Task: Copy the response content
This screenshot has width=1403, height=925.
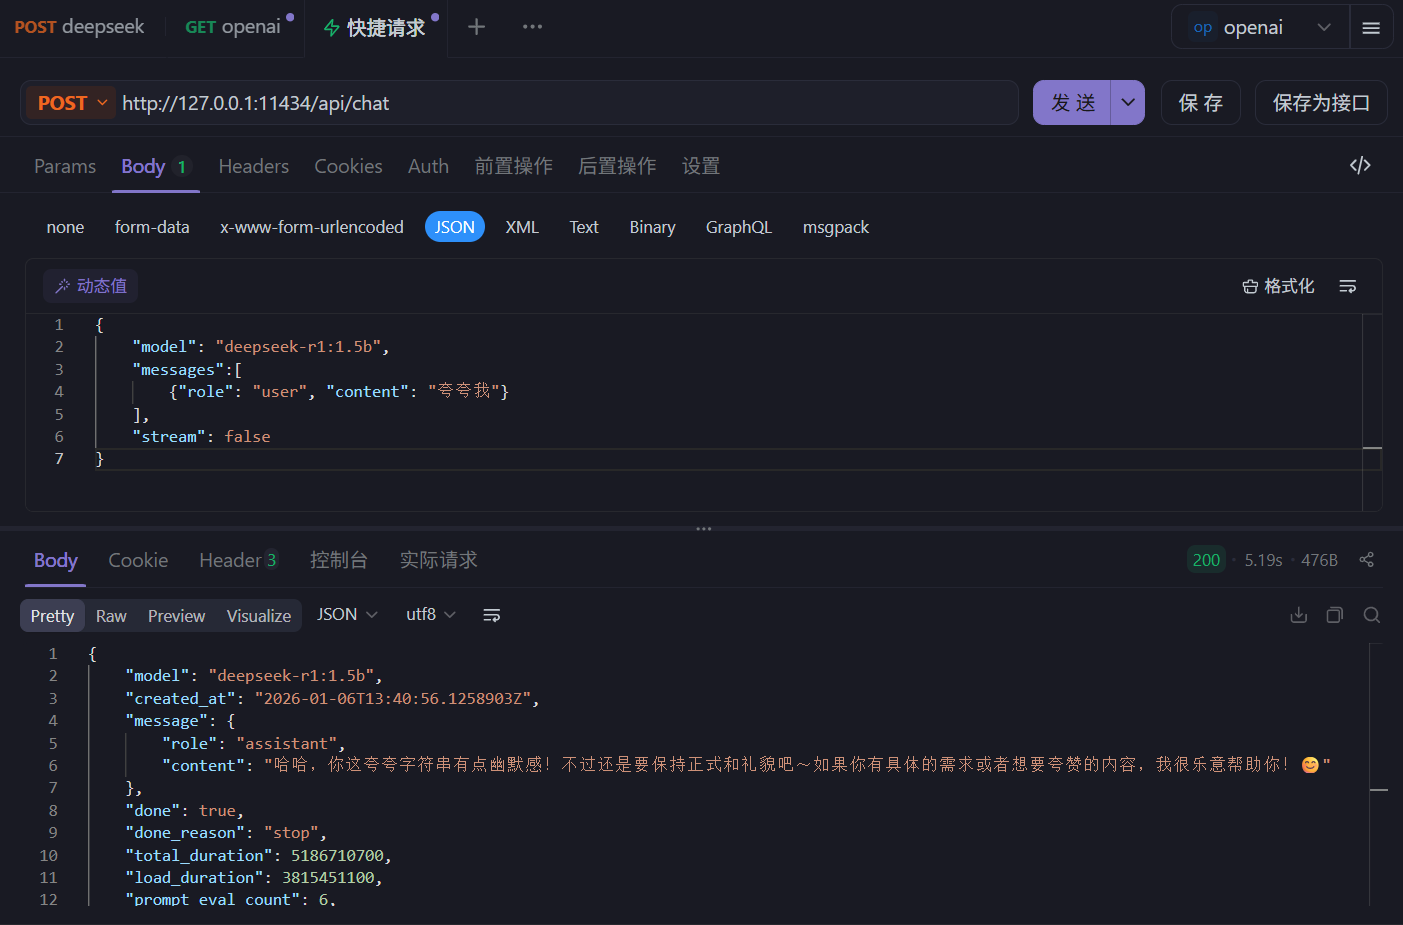Action: (x=1334, y=614)
